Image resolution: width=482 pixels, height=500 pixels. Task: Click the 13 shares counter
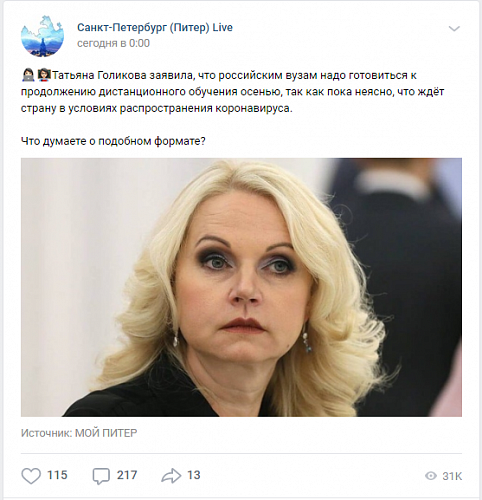(x=194, y=475)
